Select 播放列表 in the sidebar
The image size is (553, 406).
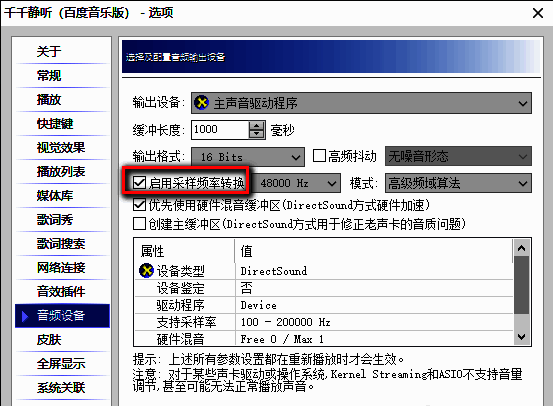pos(61,171)
